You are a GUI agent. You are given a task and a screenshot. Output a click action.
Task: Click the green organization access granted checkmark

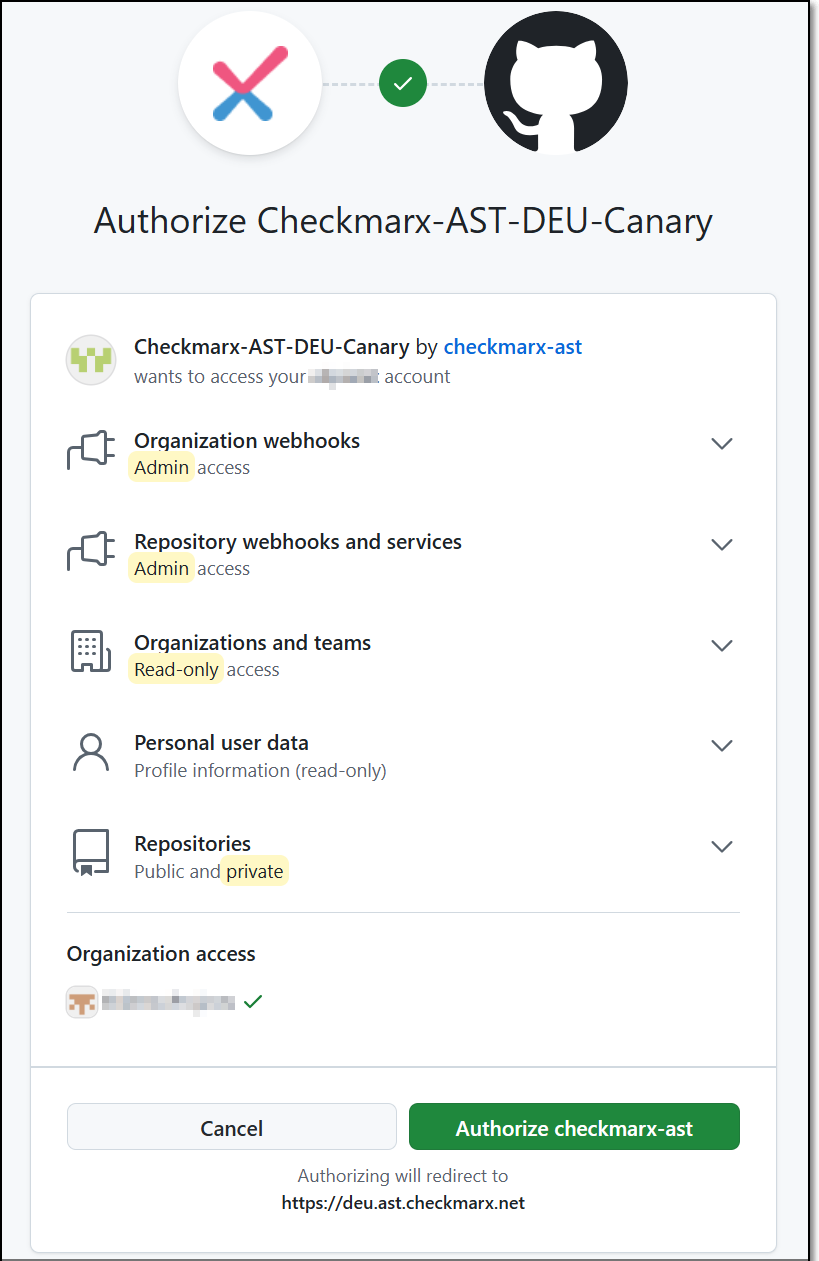253,1001
